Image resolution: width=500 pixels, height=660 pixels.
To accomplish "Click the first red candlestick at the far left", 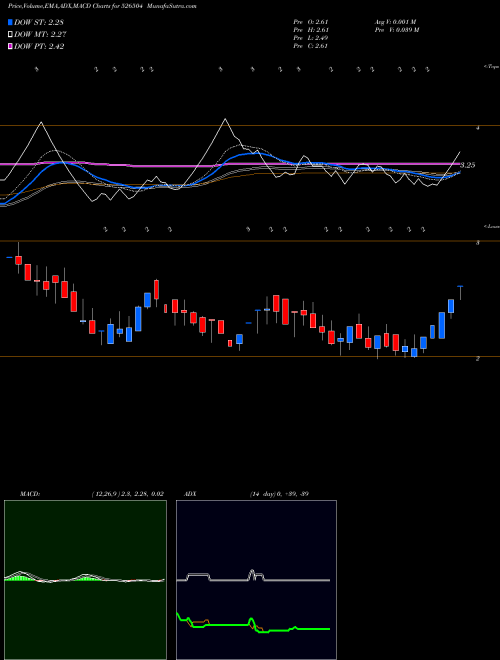I will (x=18, y=258).
